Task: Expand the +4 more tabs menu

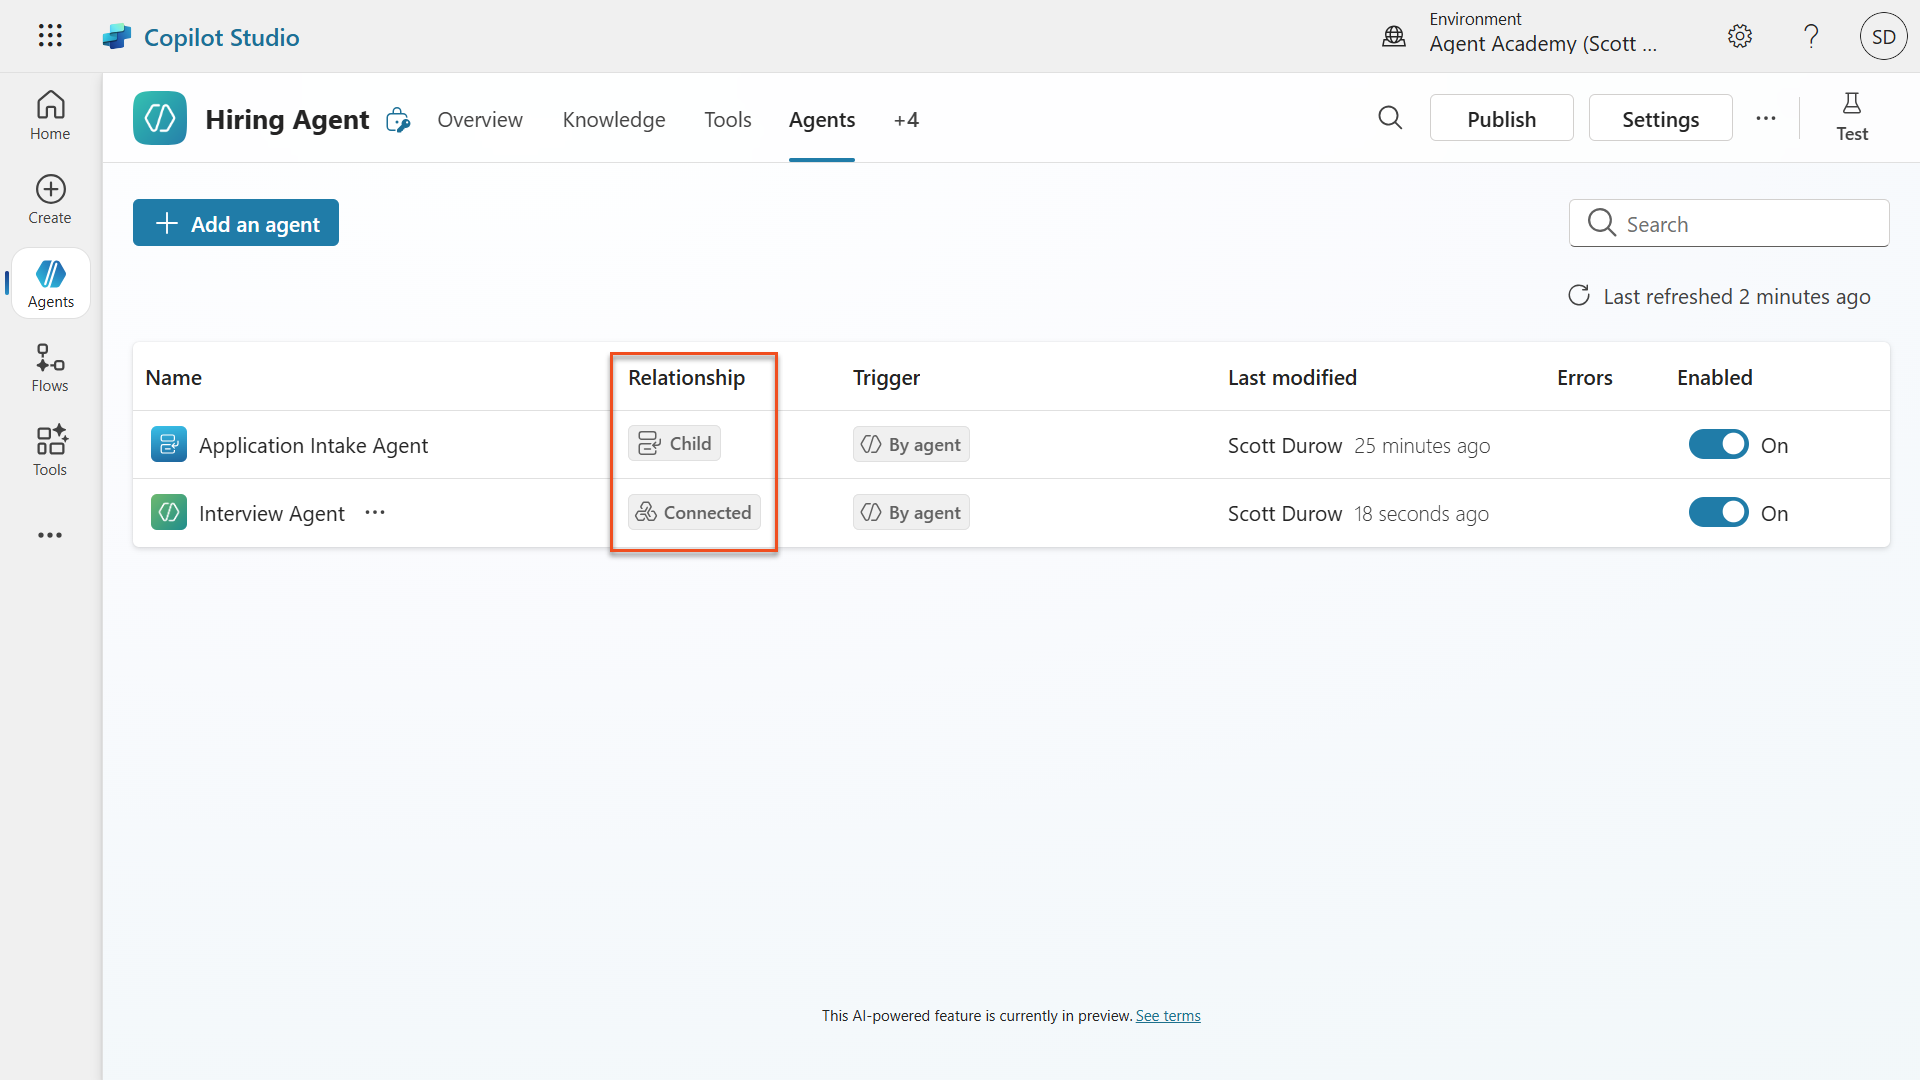Action: tap(906, 120)
